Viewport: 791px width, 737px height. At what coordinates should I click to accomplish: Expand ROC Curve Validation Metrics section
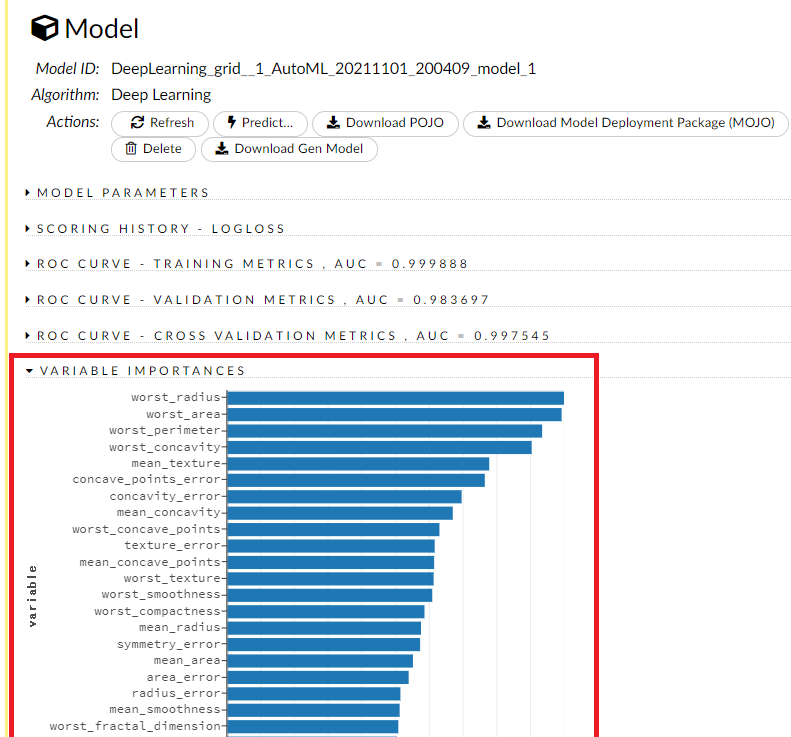point(28,300)
